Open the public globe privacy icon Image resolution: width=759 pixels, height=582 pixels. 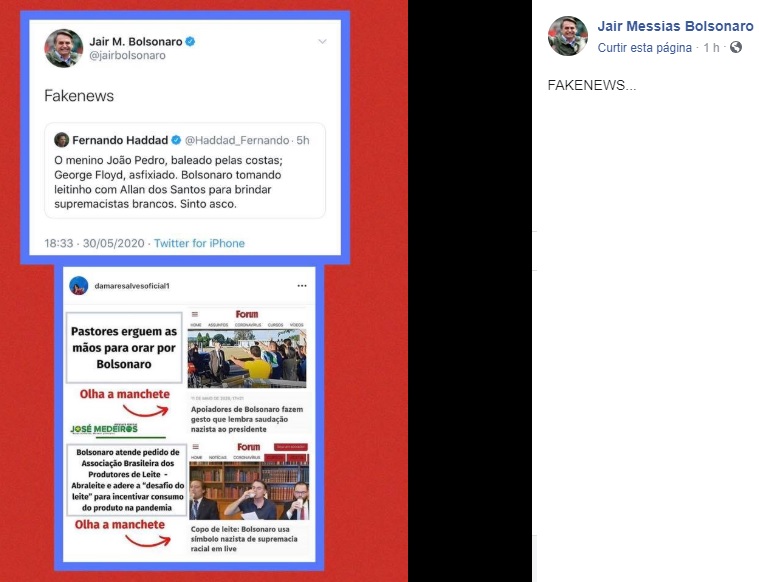click(736, 47)
